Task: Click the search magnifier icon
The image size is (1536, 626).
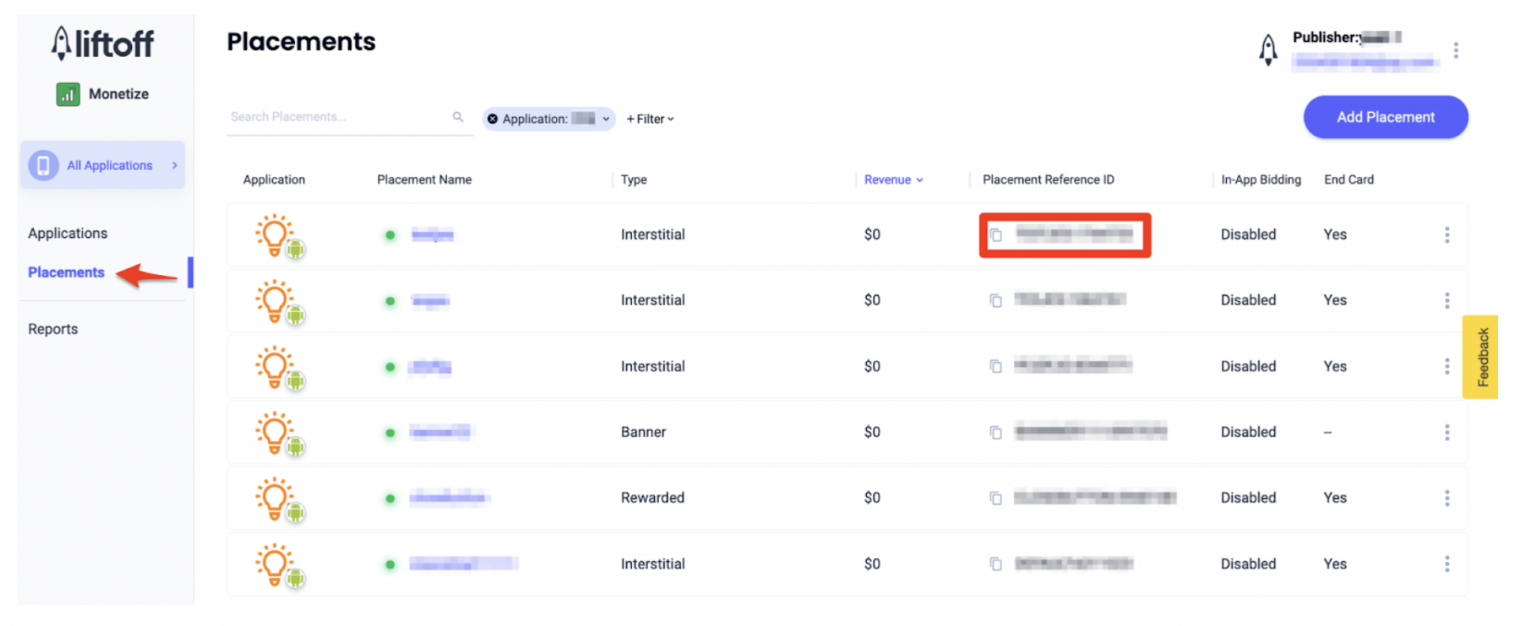Action: pos(457,117)
